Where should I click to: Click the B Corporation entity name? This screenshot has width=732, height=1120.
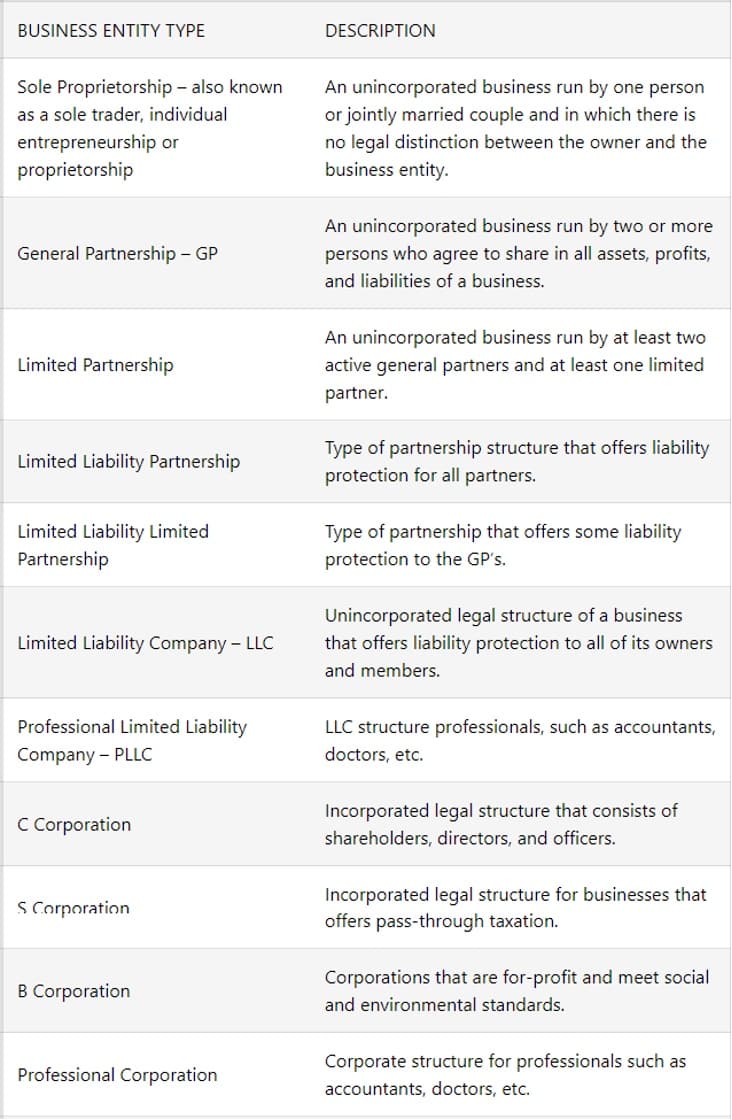pos(74,991)
